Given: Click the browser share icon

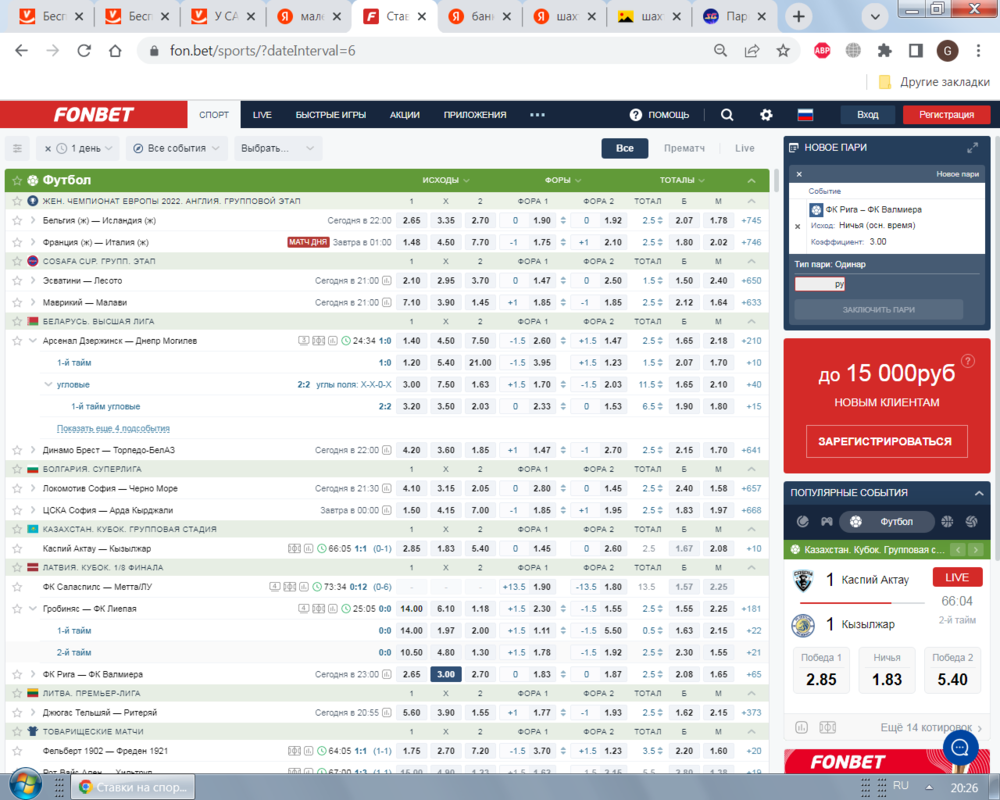Looking at the screenshot, I should click(x=752, y=51).
